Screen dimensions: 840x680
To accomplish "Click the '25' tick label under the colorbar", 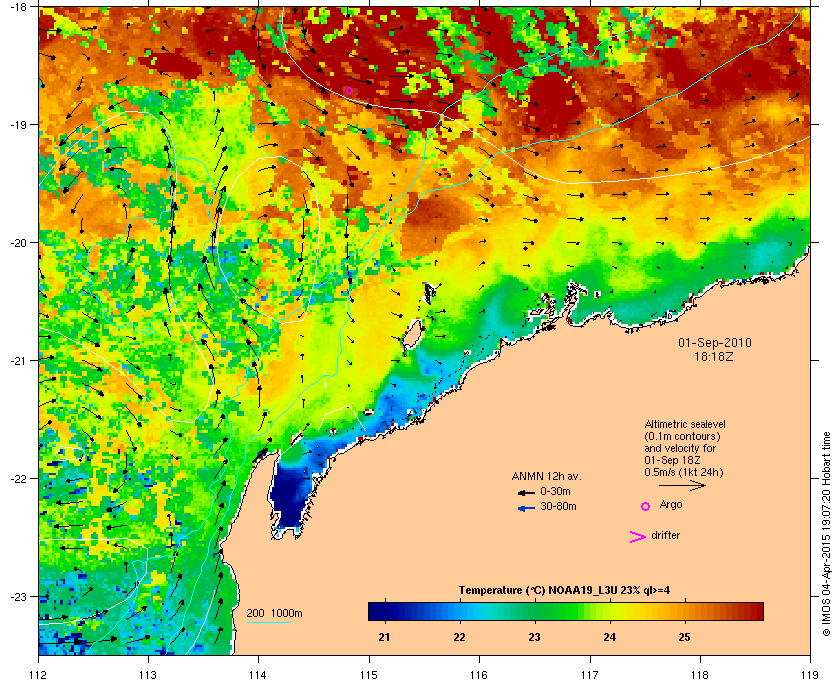I will 685,638.
